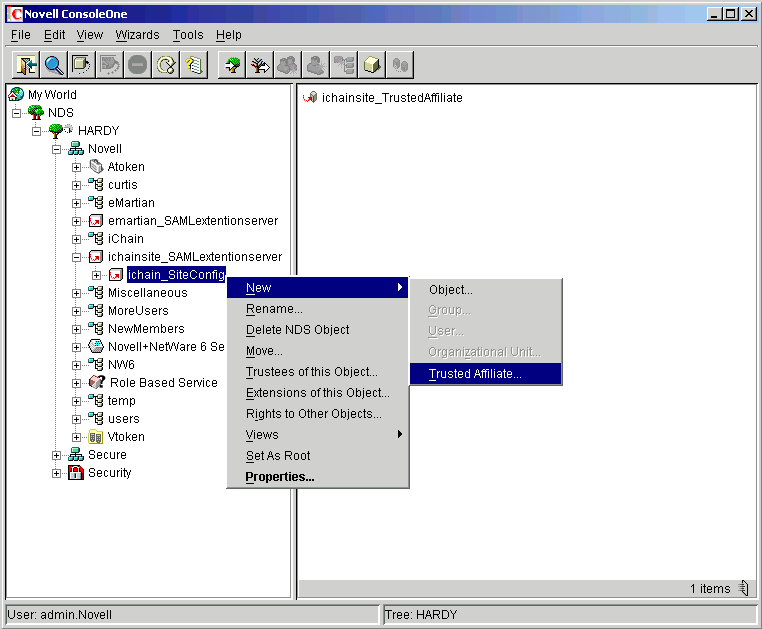Image resolution: width=762 pixels, height=629 pixels.
Task: Click the magnifying glass Find icon
Action: tap(54, 65)
